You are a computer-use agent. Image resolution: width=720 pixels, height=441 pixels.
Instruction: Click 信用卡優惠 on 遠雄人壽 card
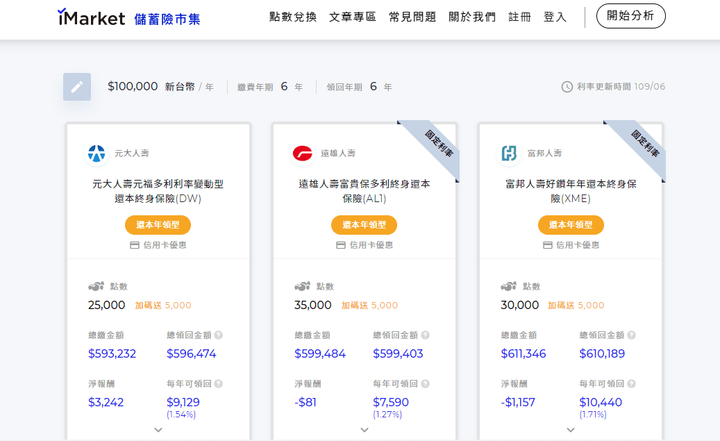[x=371, y=245]
